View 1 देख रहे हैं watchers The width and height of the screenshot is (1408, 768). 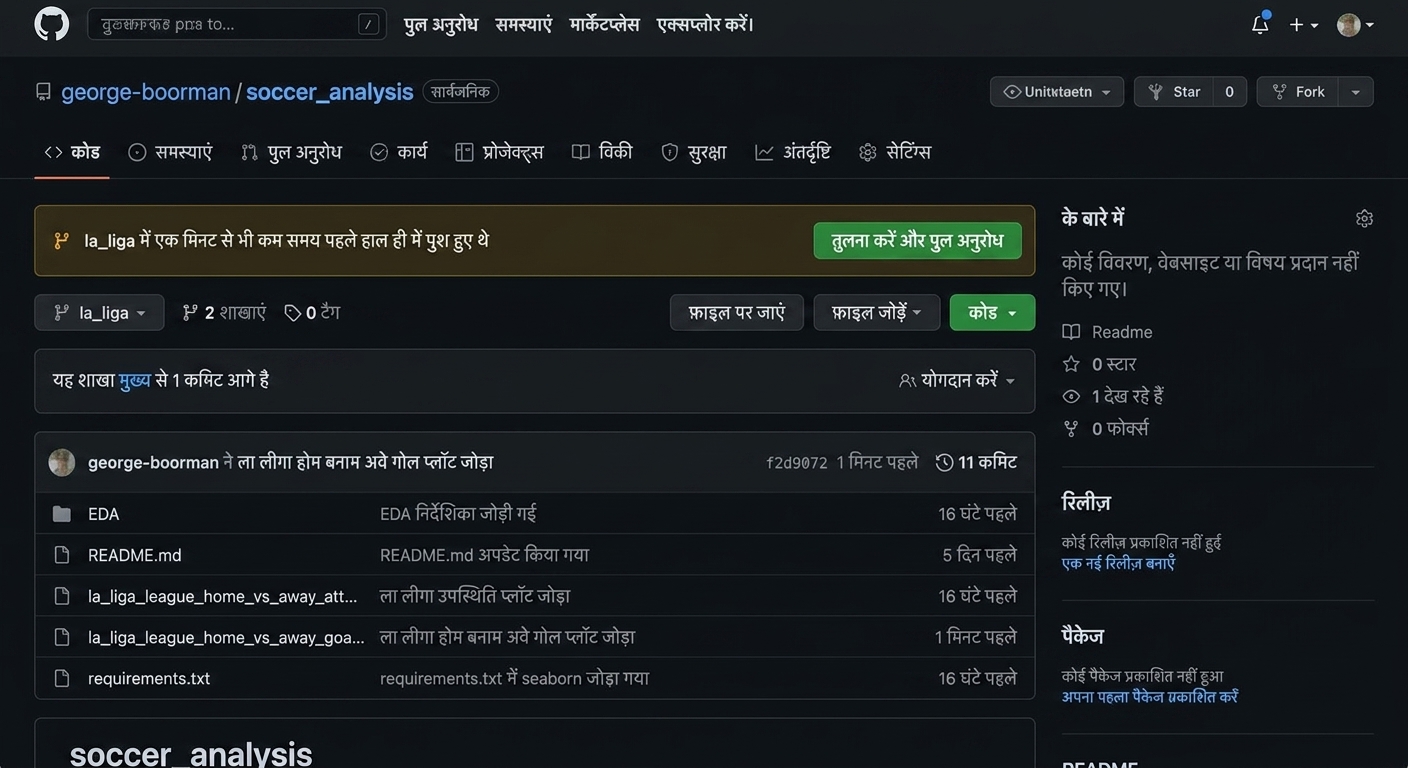(x=1113, y=396)
